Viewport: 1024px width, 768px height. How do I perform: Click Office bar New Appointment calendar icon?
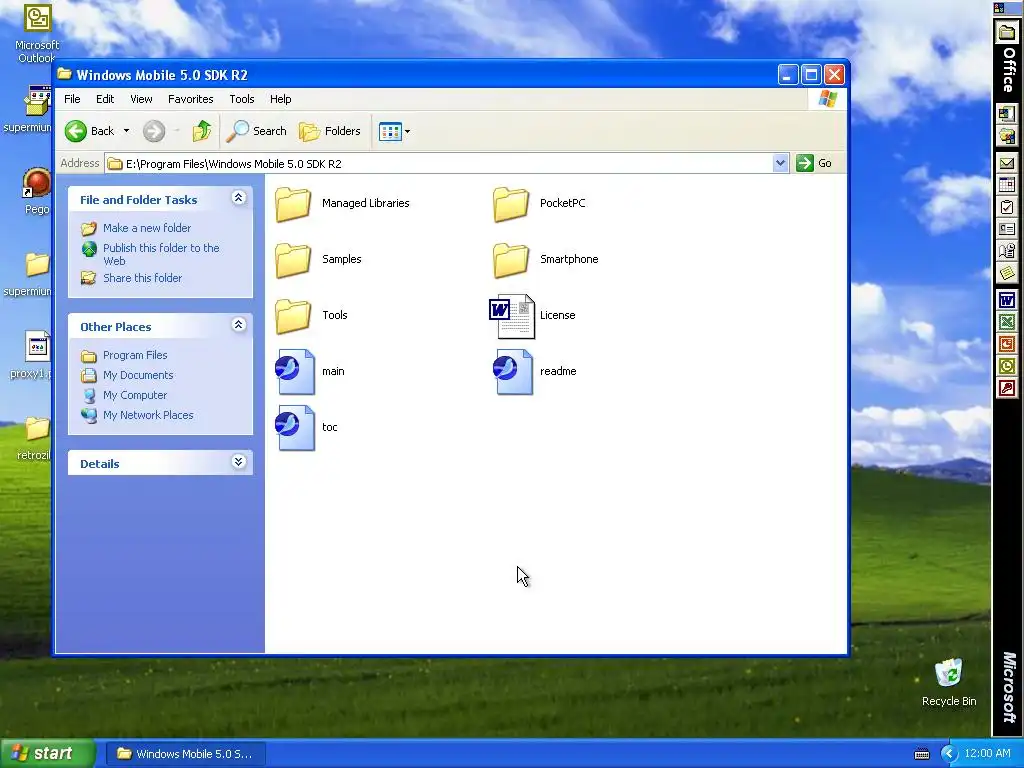point(1007,185)
